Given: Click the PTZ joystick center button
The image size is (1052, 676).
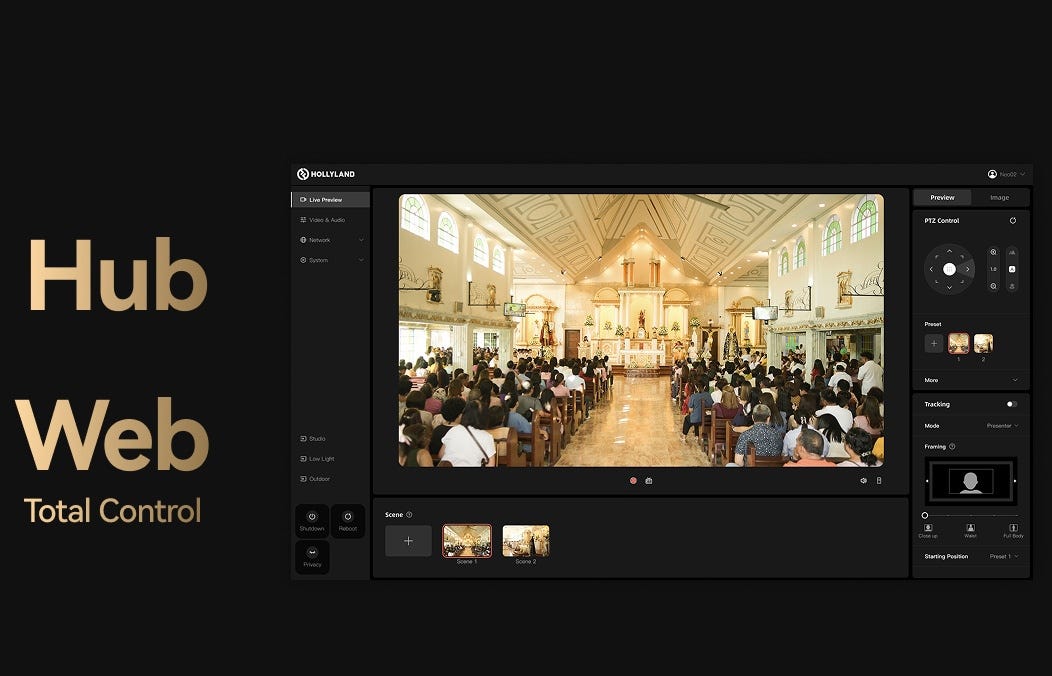Looking at the screenshot, I should 949,269.
